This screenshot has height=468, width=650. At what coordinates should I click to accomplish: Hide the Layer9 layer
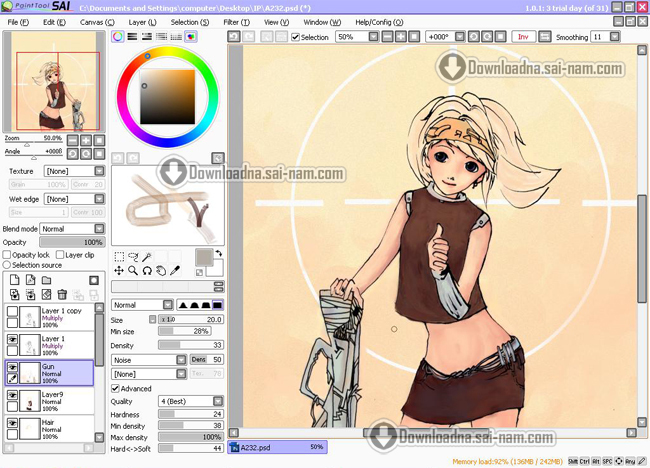(12, 395)
